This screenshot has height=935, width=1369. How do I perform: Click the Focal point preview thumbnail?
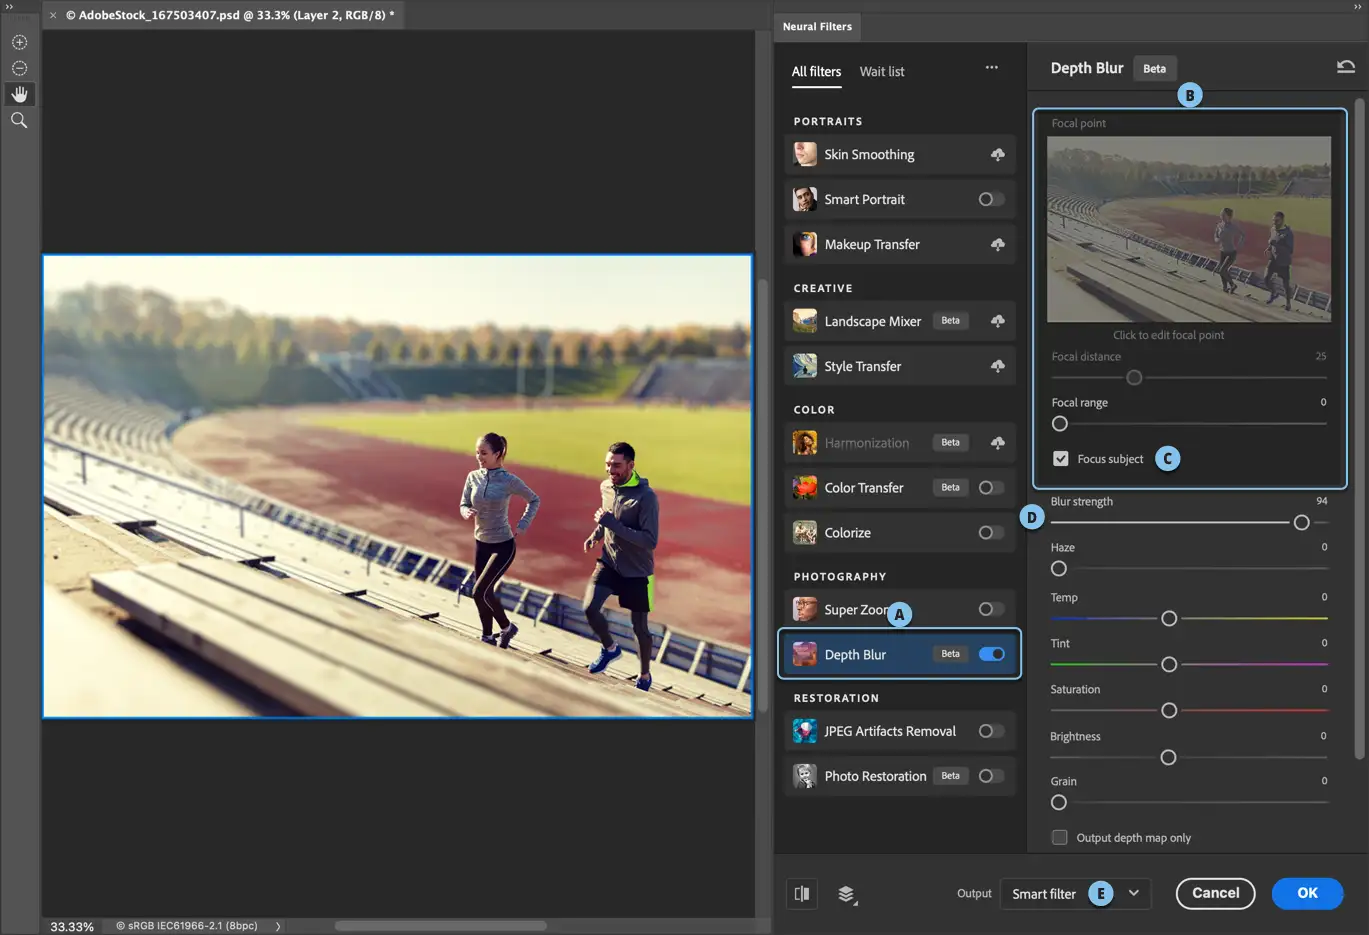(x=1189, y=229)
